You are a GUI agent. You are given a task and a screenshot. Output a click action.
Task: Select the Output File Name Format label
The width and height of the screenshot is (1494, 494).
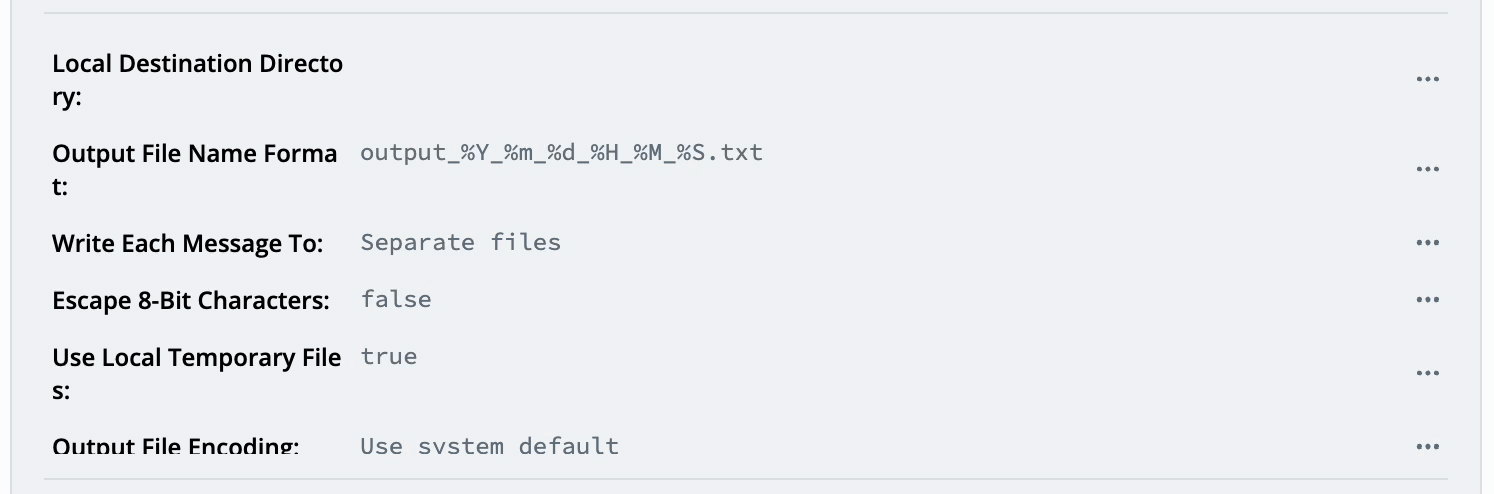tap(194, 170)
